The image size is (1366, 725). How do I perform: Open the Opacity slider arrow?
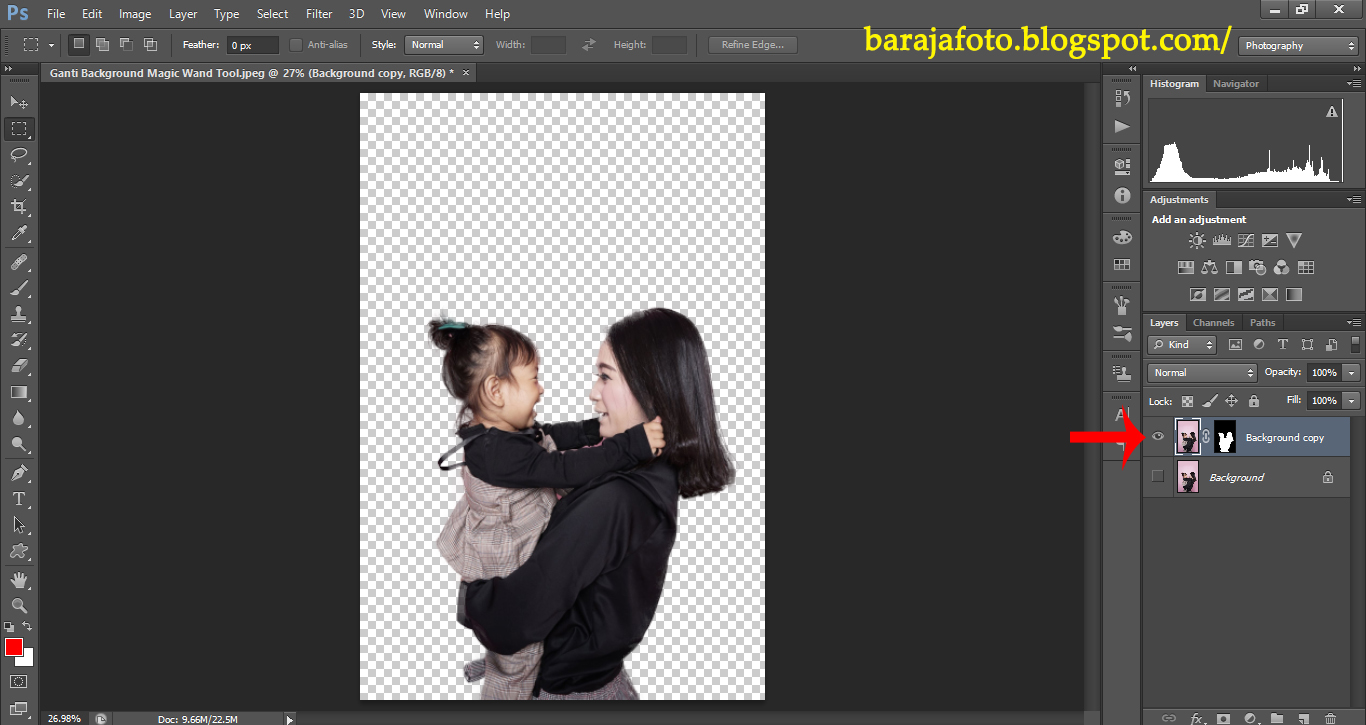click(1352, 372)
